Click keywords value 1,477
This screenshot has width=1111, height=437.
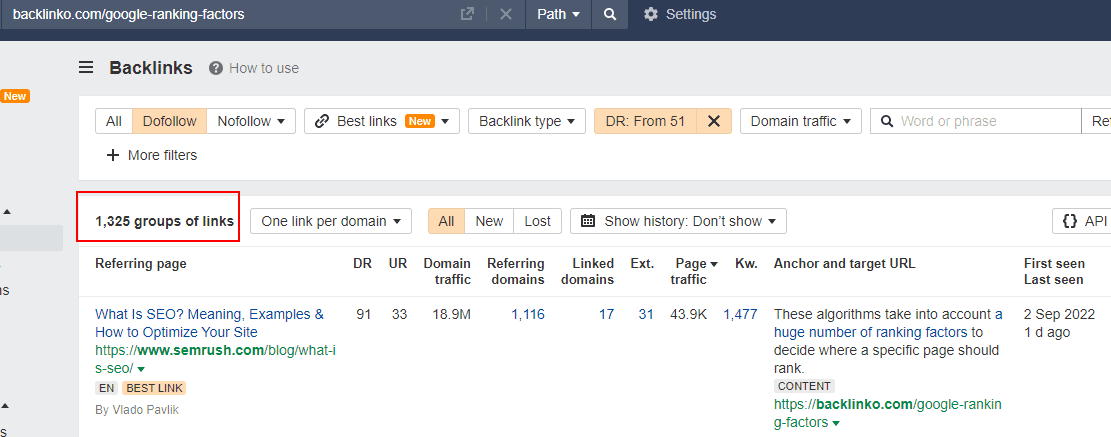(740, 314)
